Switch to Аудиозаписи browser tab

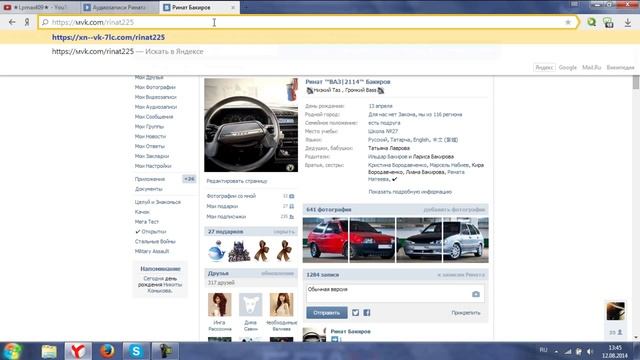click(x=119, y=7)
